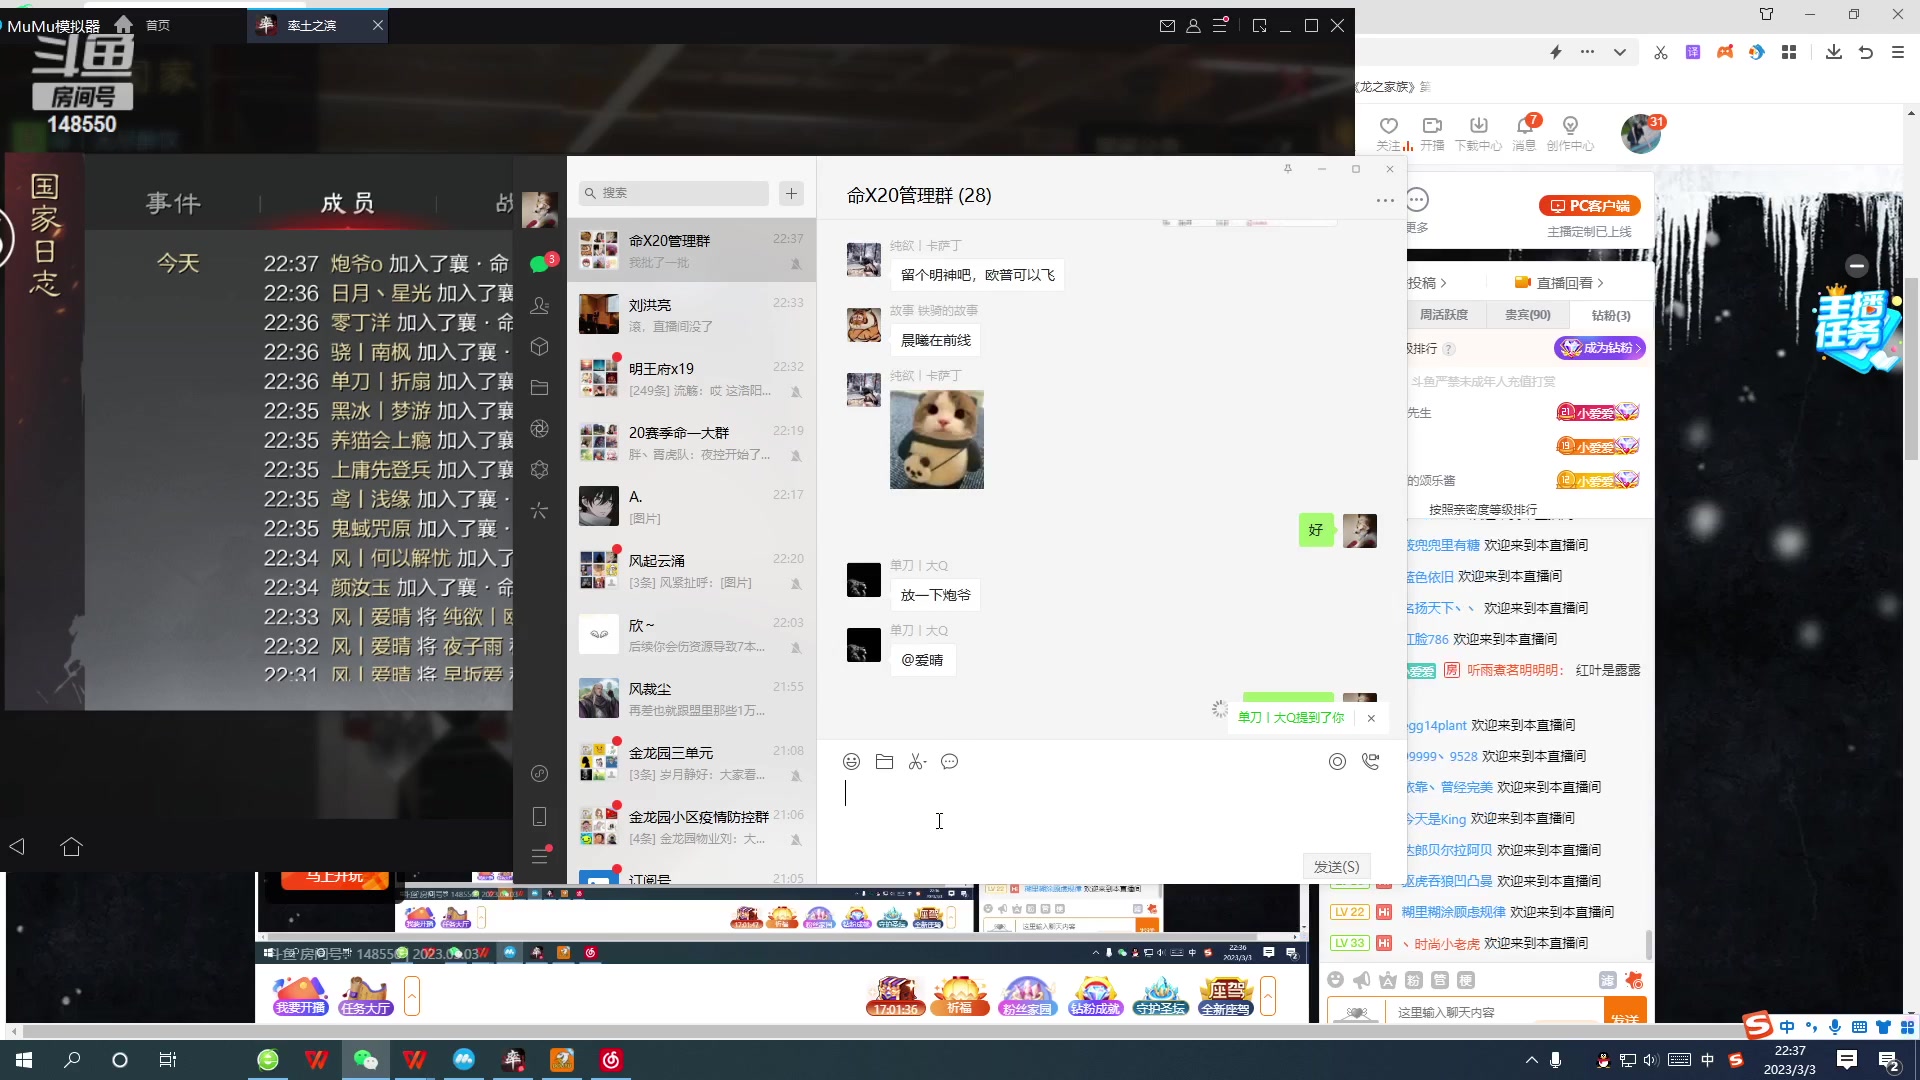The image size is (1920, 1080).
Task: Expand the browser toolbar dropdown chevron
Action: (x=1620, y=52)
